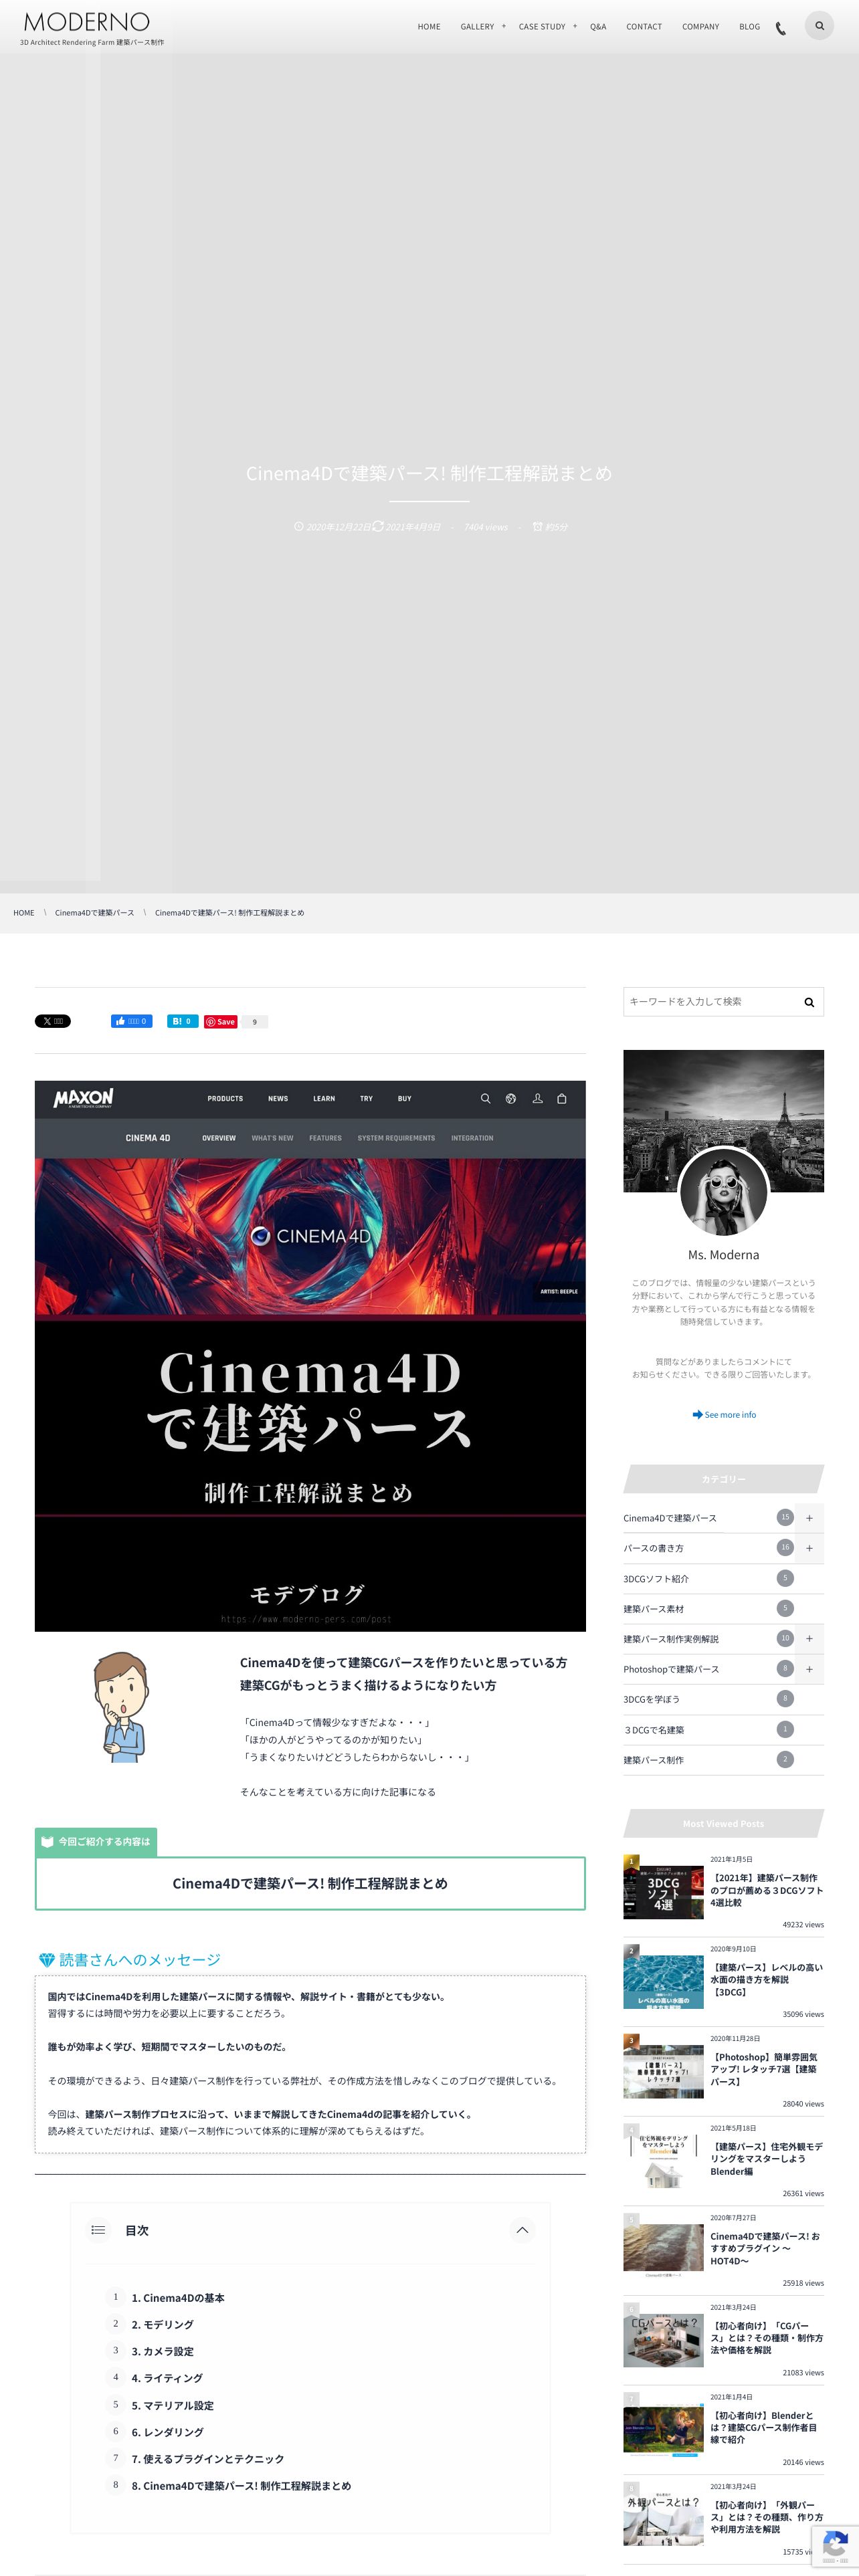Screen dimensions: 859x2576
Task: Open the COMPANY menu item
Action: tap(700, 27)
